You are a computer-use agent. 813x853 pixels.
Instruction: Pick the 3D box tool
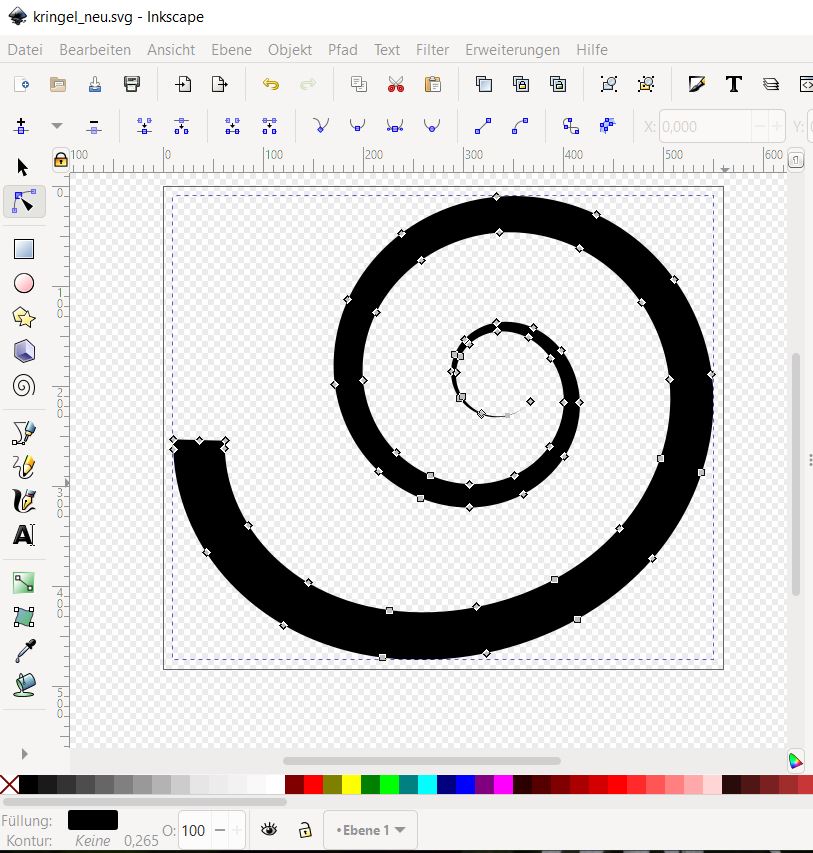(x=24, y=351)
